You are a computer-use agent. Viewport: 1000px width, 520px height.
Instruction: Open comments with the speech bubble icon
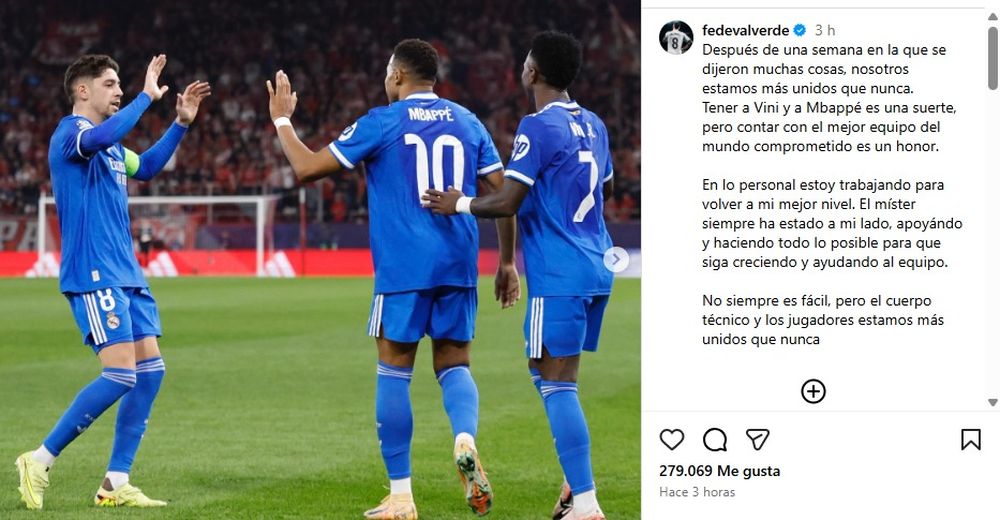tap(715, 440)
